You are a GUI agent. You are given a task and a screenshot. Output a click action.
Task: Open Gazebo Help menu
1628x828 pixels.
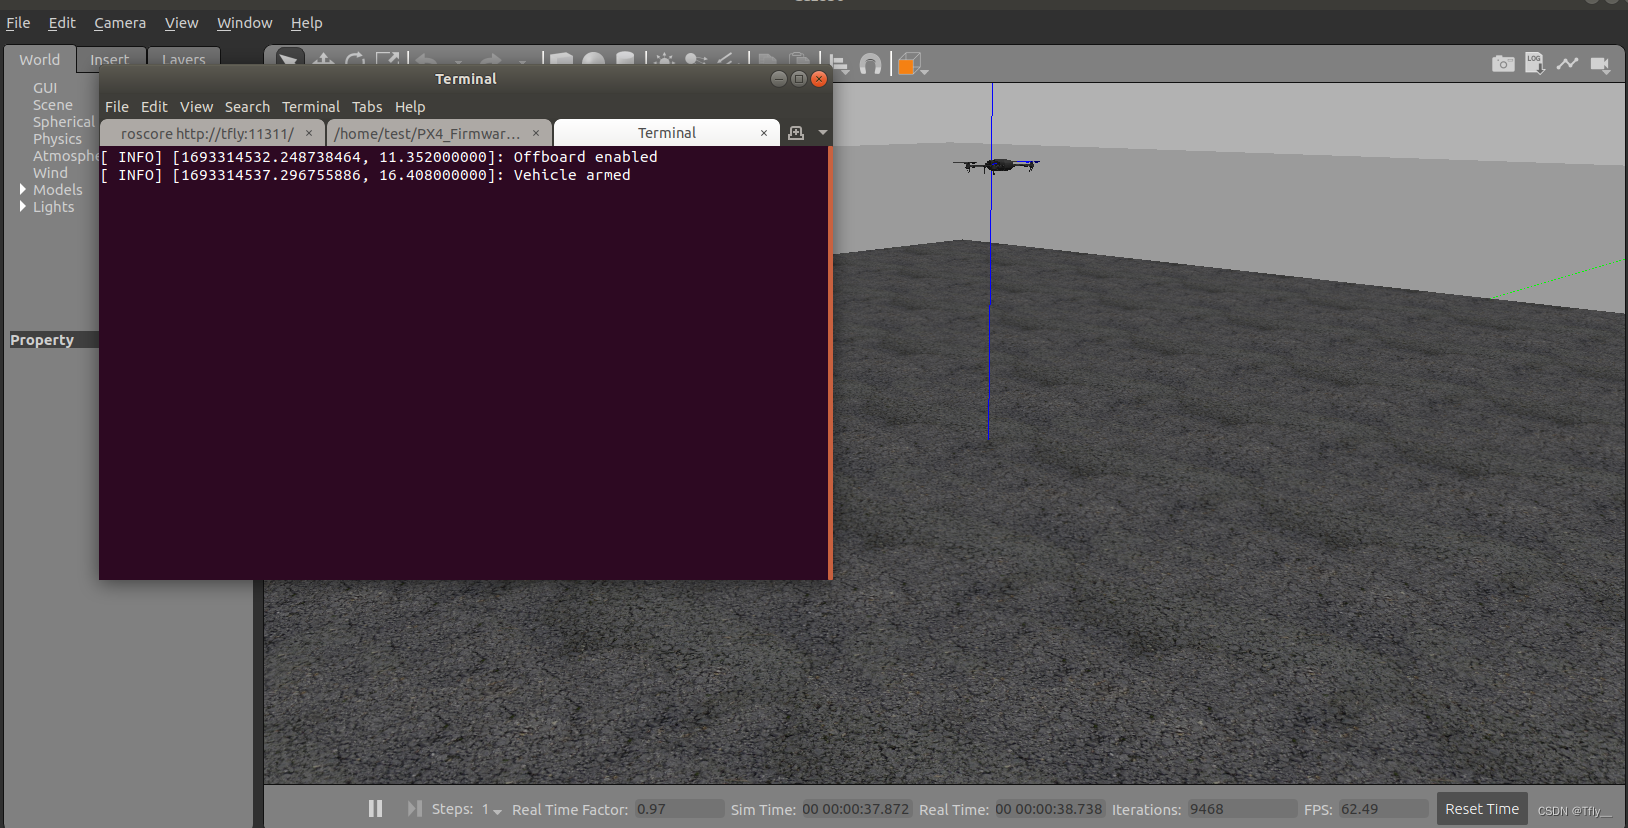306,23
